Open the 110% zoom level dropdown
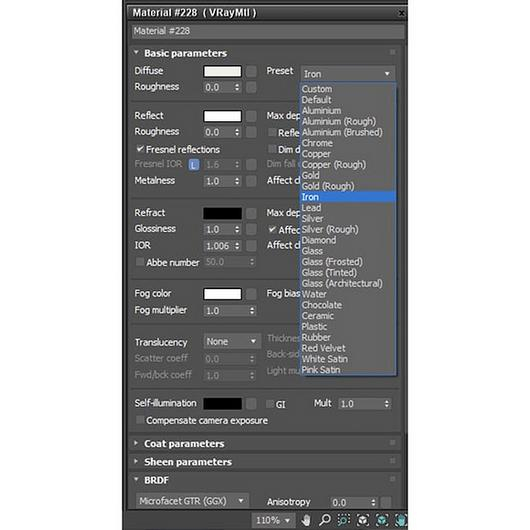530x530 pixels. [x=273, y=520]
